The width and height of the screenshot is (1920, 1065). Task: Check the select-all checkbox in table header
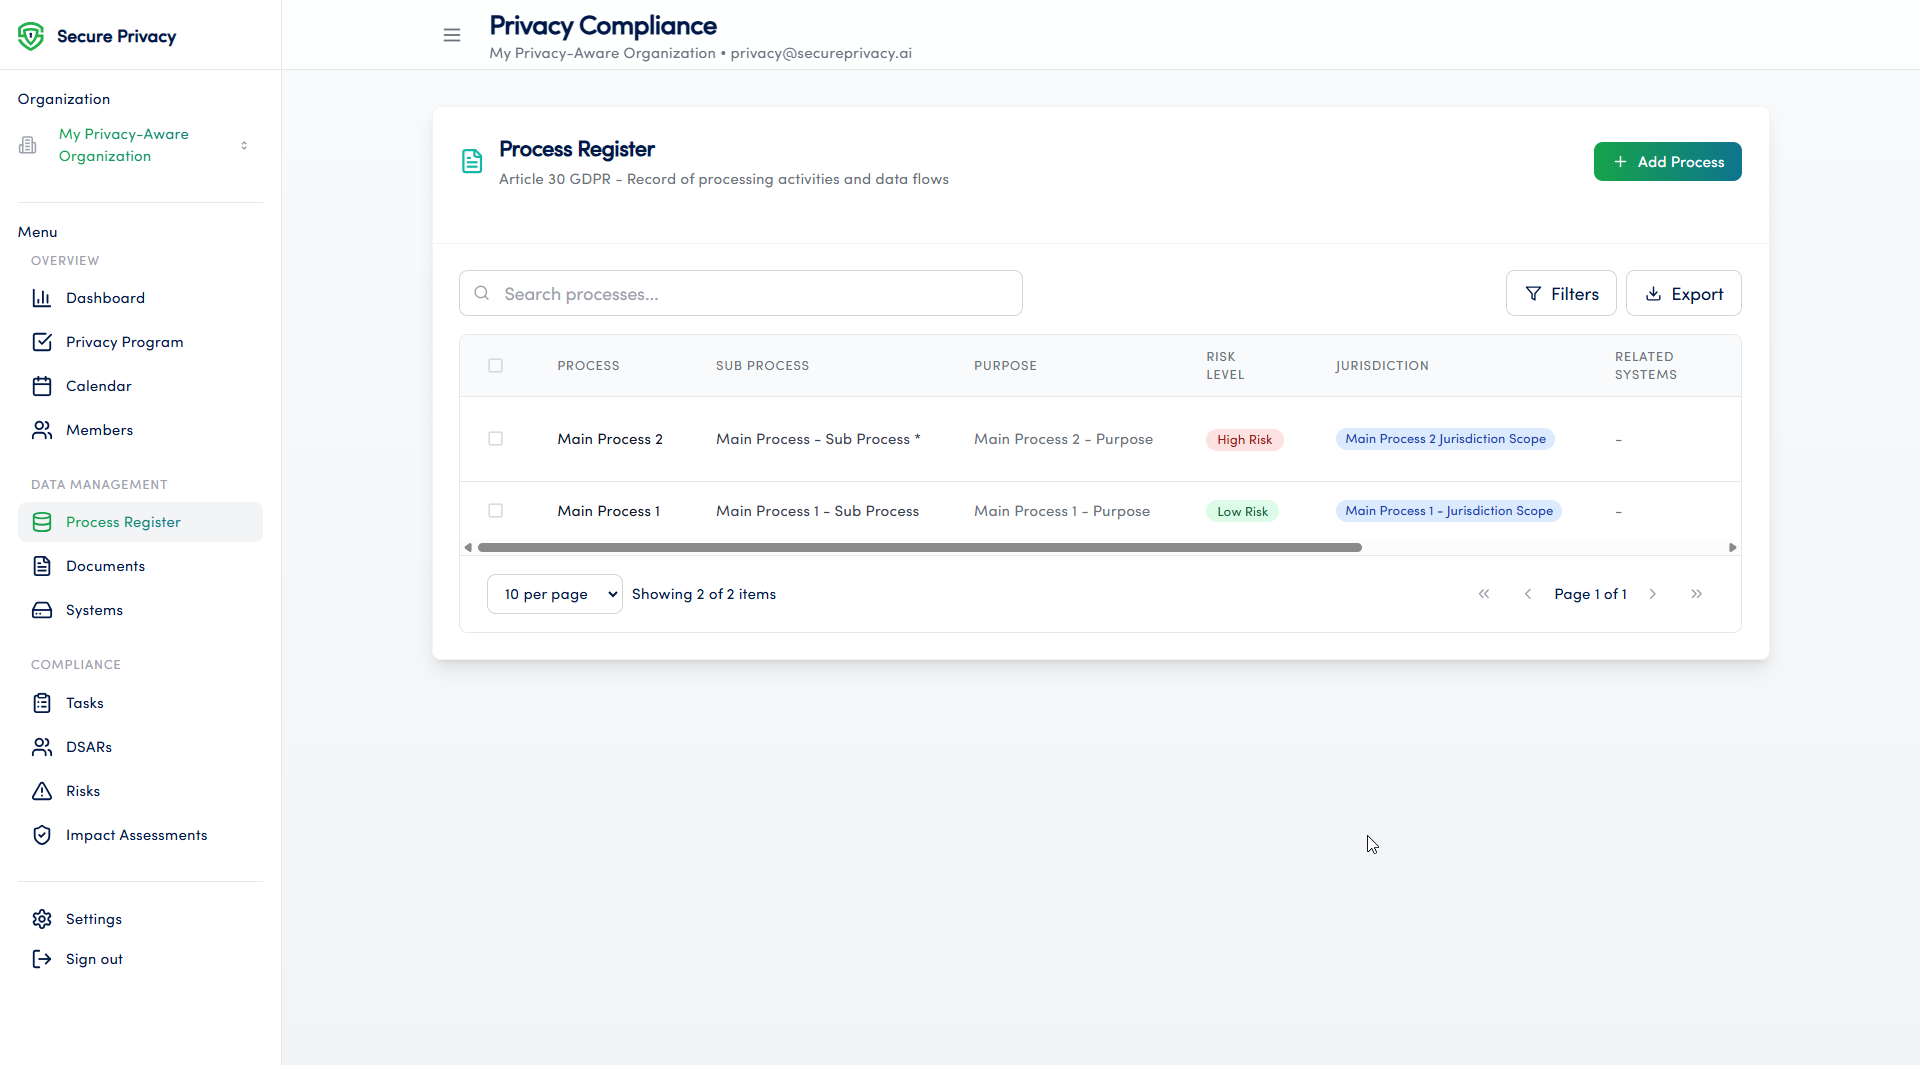click(496, 365)
